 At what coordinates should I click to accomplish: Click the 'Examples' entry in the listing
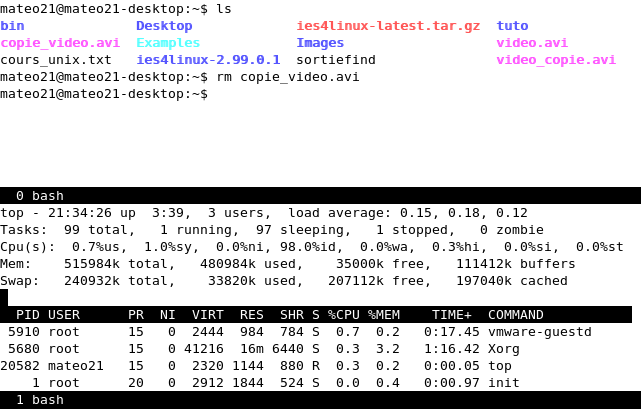click(168, 43)
